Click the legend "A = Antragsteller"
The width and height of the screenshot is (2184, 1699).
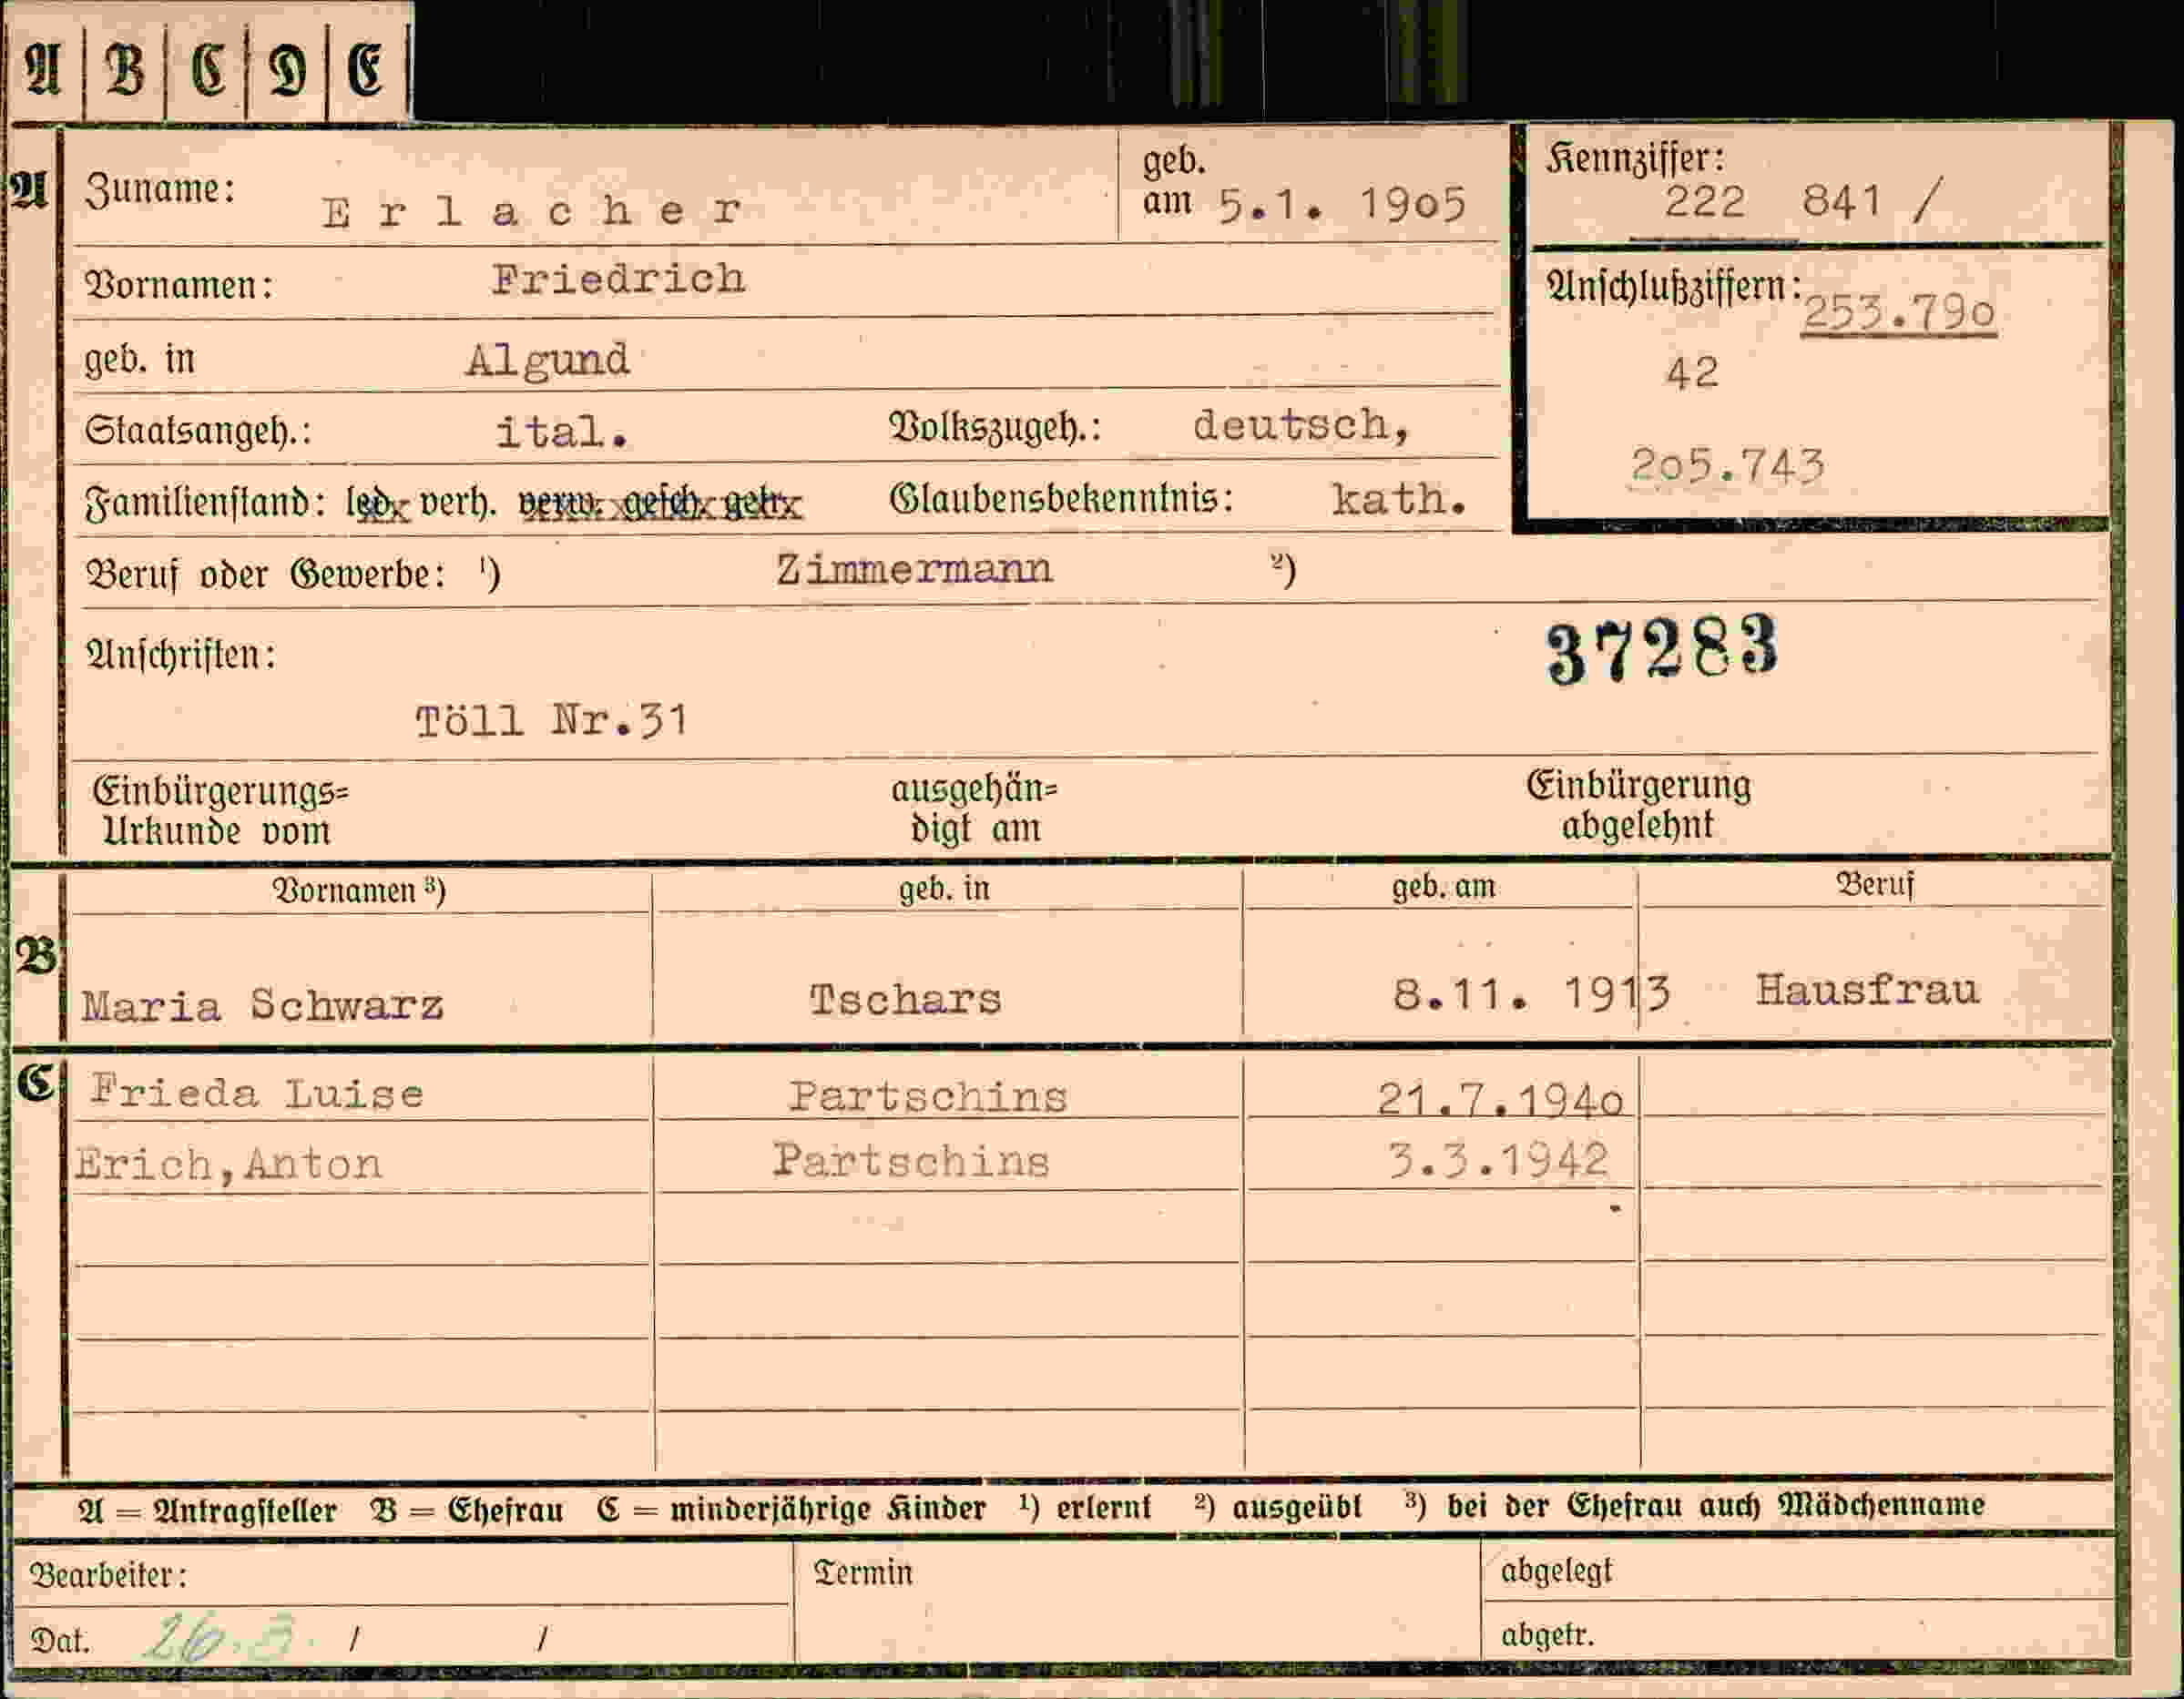(208, 1509)
